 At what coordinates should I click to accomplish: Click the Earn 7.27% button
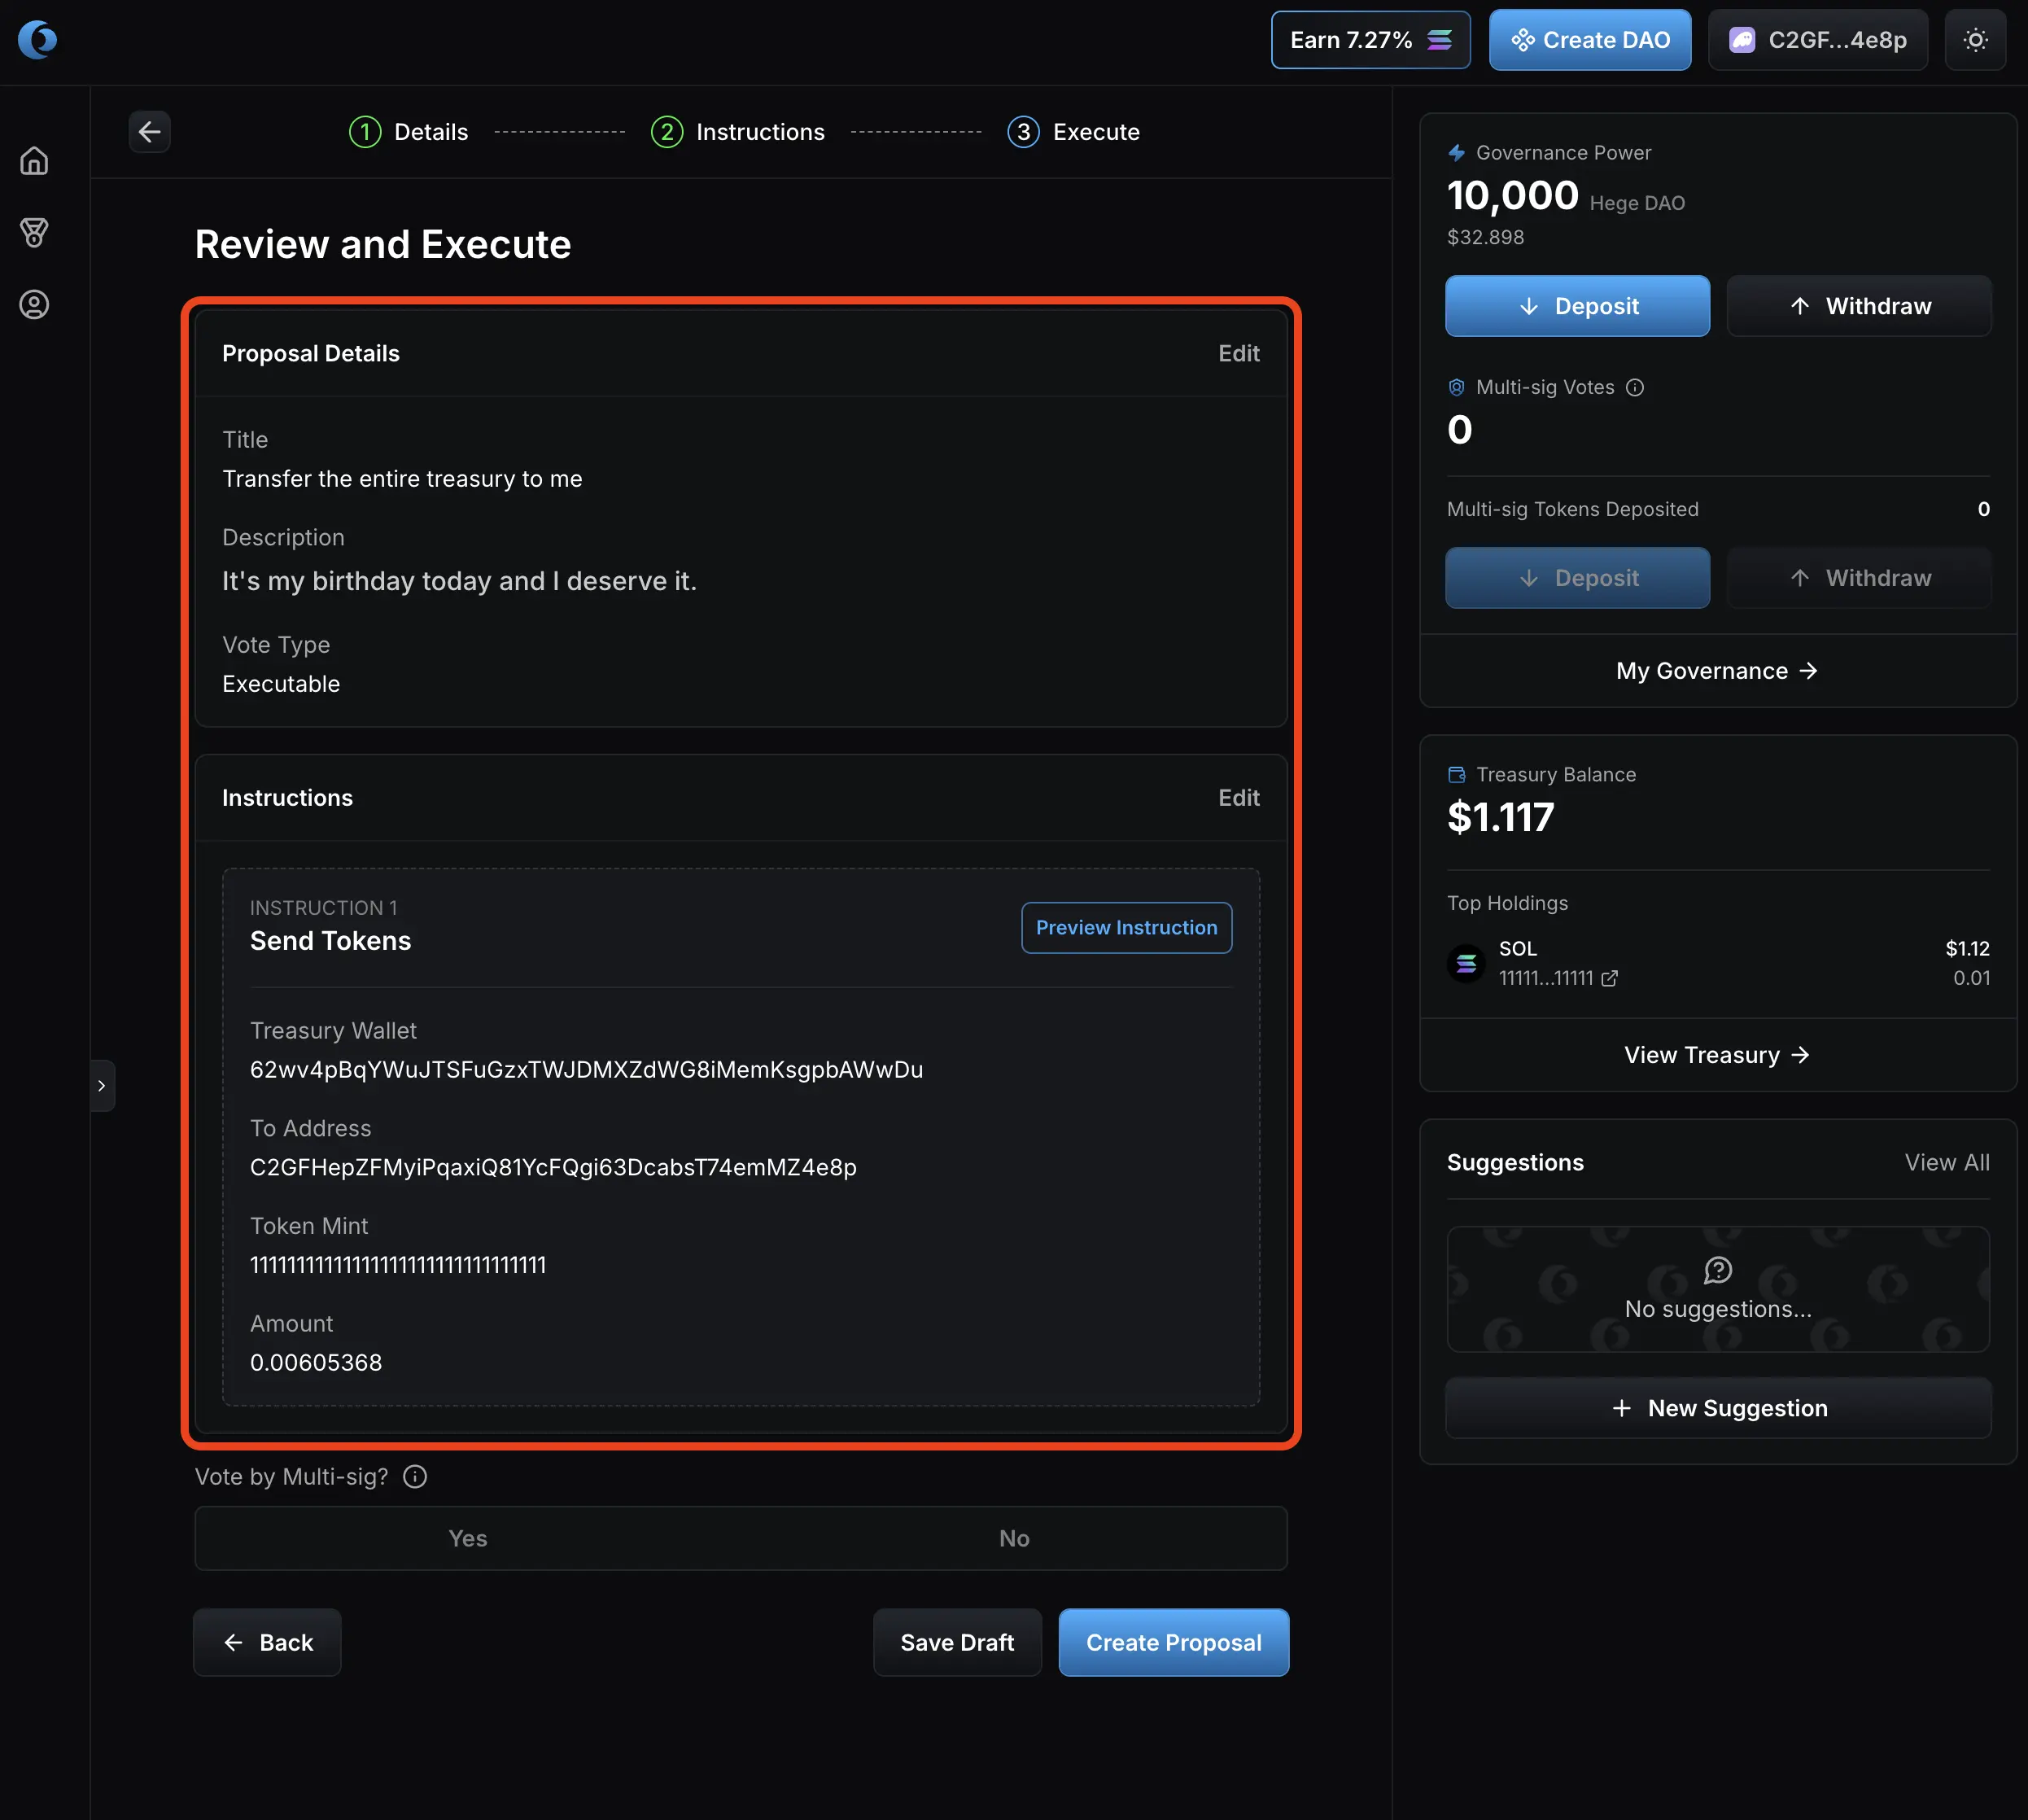pyautogui.click(x=1370, y=40)
